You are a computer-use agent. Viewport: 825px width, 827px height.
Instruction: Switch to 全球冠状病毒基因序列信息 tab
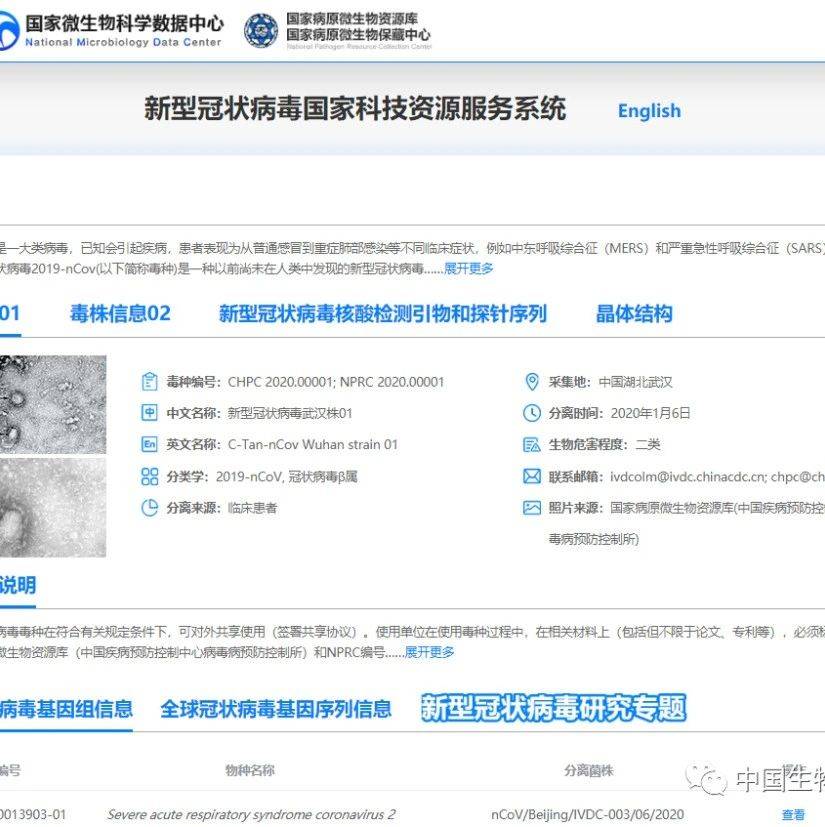276,709
